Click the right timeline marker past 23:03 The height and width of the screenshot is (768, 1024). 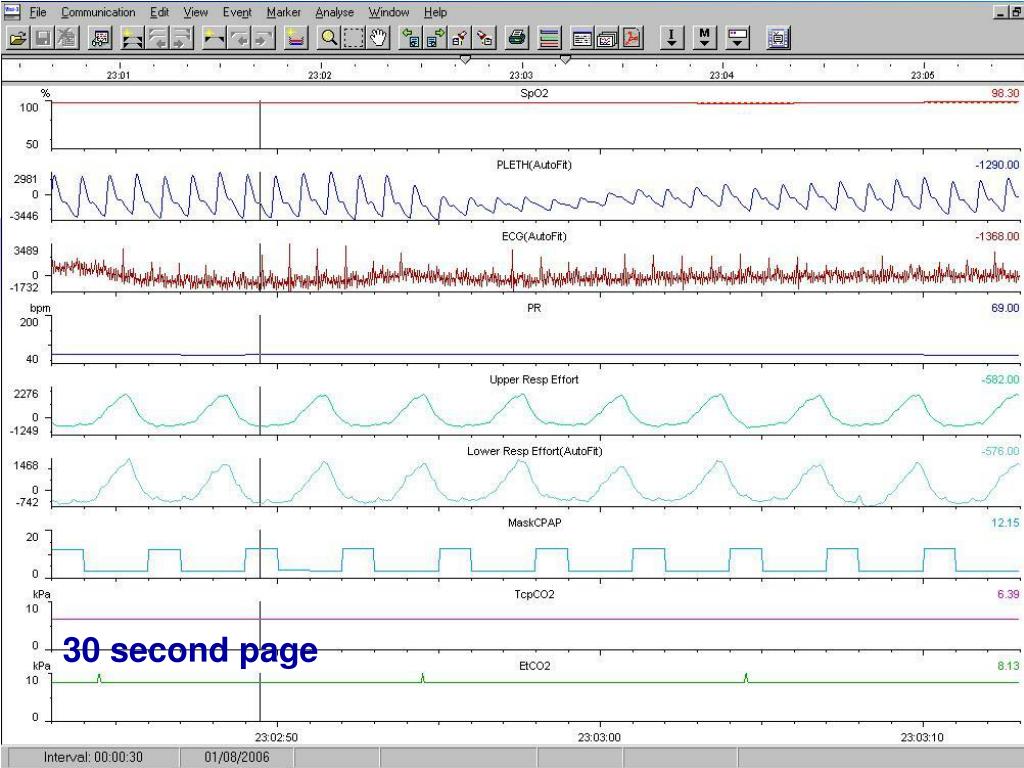[x=566, y=59]
